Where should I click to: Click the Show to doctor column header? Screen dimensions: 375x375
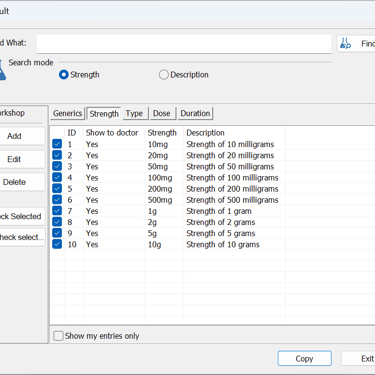pyautogui.click(x=114, y=133)
